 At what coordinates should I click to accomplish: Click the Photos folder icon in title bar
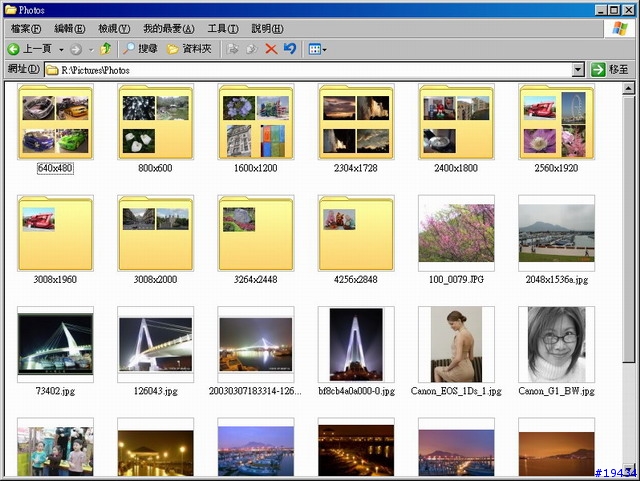[x=10, y=9]
